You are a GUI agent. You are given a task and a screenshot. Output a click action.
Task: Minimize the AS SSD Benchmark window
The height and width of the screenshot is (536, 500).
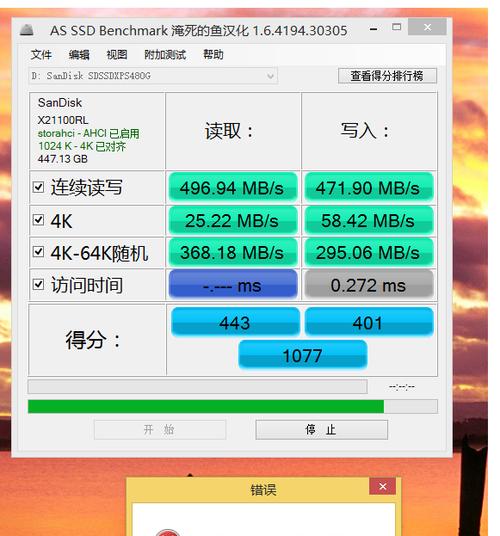click(x=374, y=29)
